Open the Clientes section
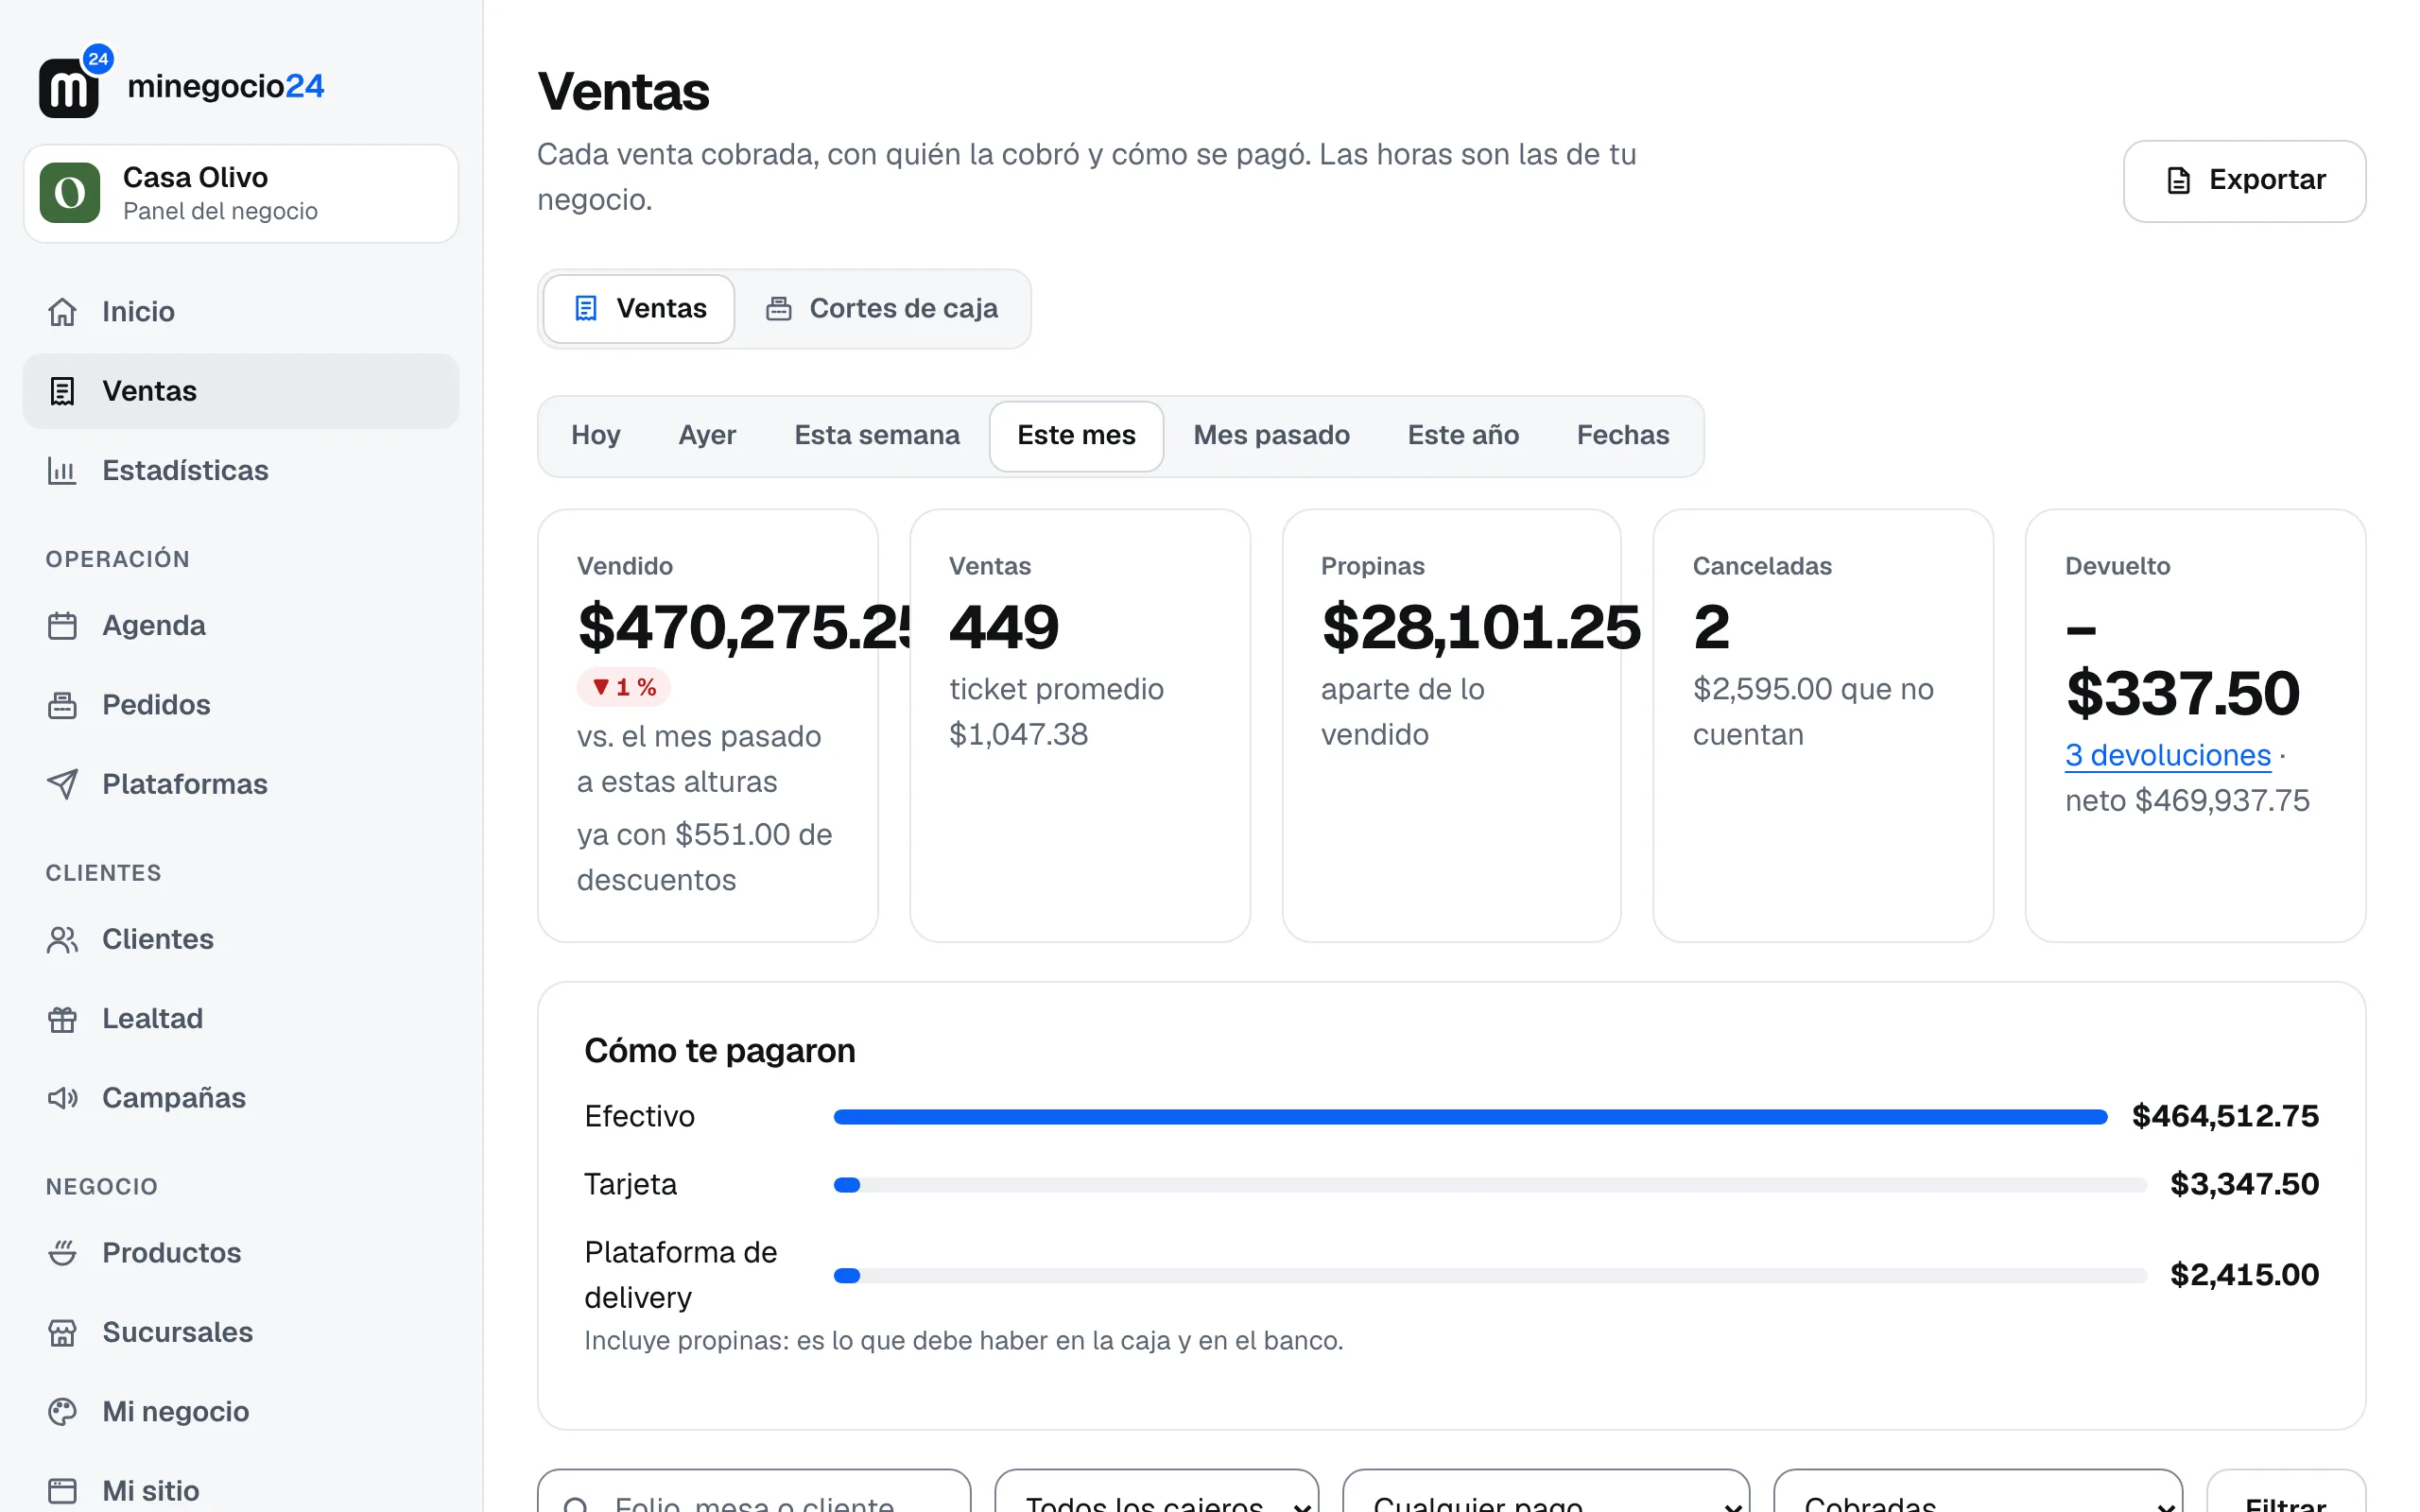Image resolution: width=2420 pixels, height=1512 pixels. [241, 940]
